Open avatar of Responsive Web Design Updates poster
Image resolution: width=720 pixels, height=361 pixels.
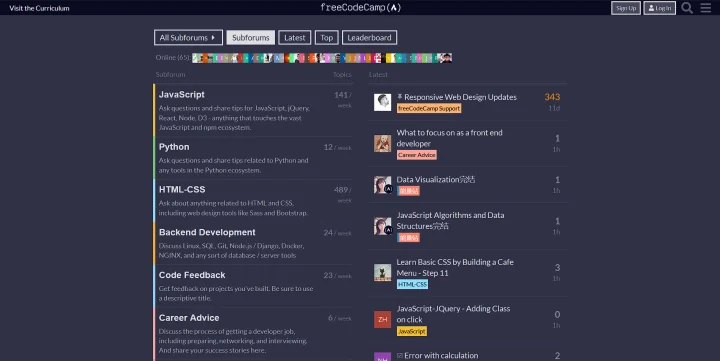(382, 102)
